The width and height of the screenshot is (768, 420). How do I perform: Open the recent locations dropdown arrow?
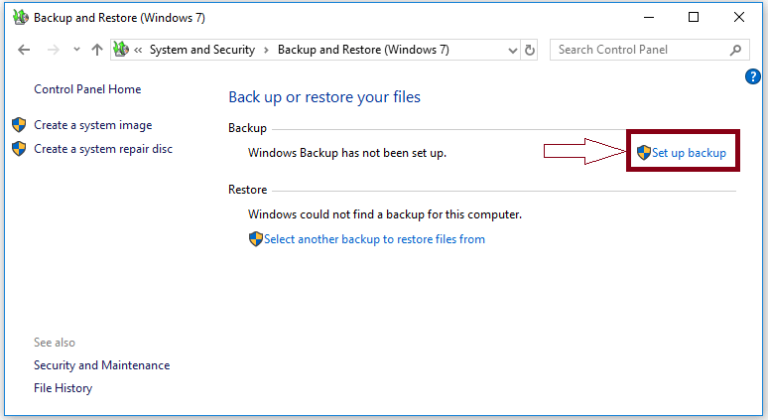point(76,49)
